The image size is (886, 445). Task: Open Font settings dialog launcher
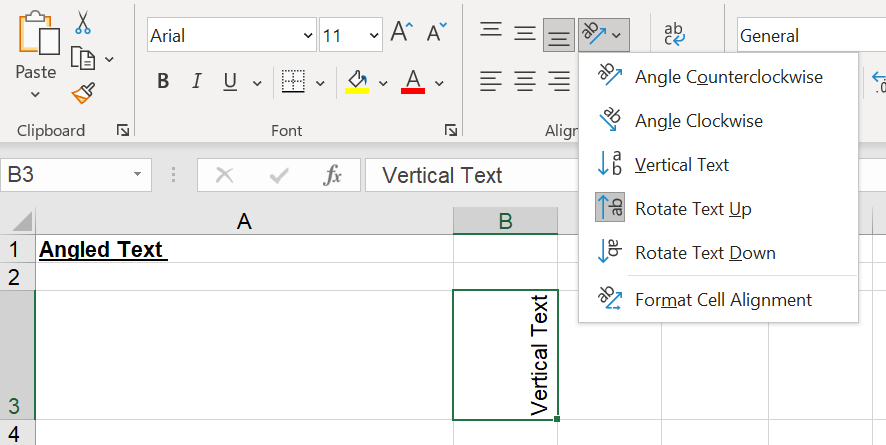[450, 130]
